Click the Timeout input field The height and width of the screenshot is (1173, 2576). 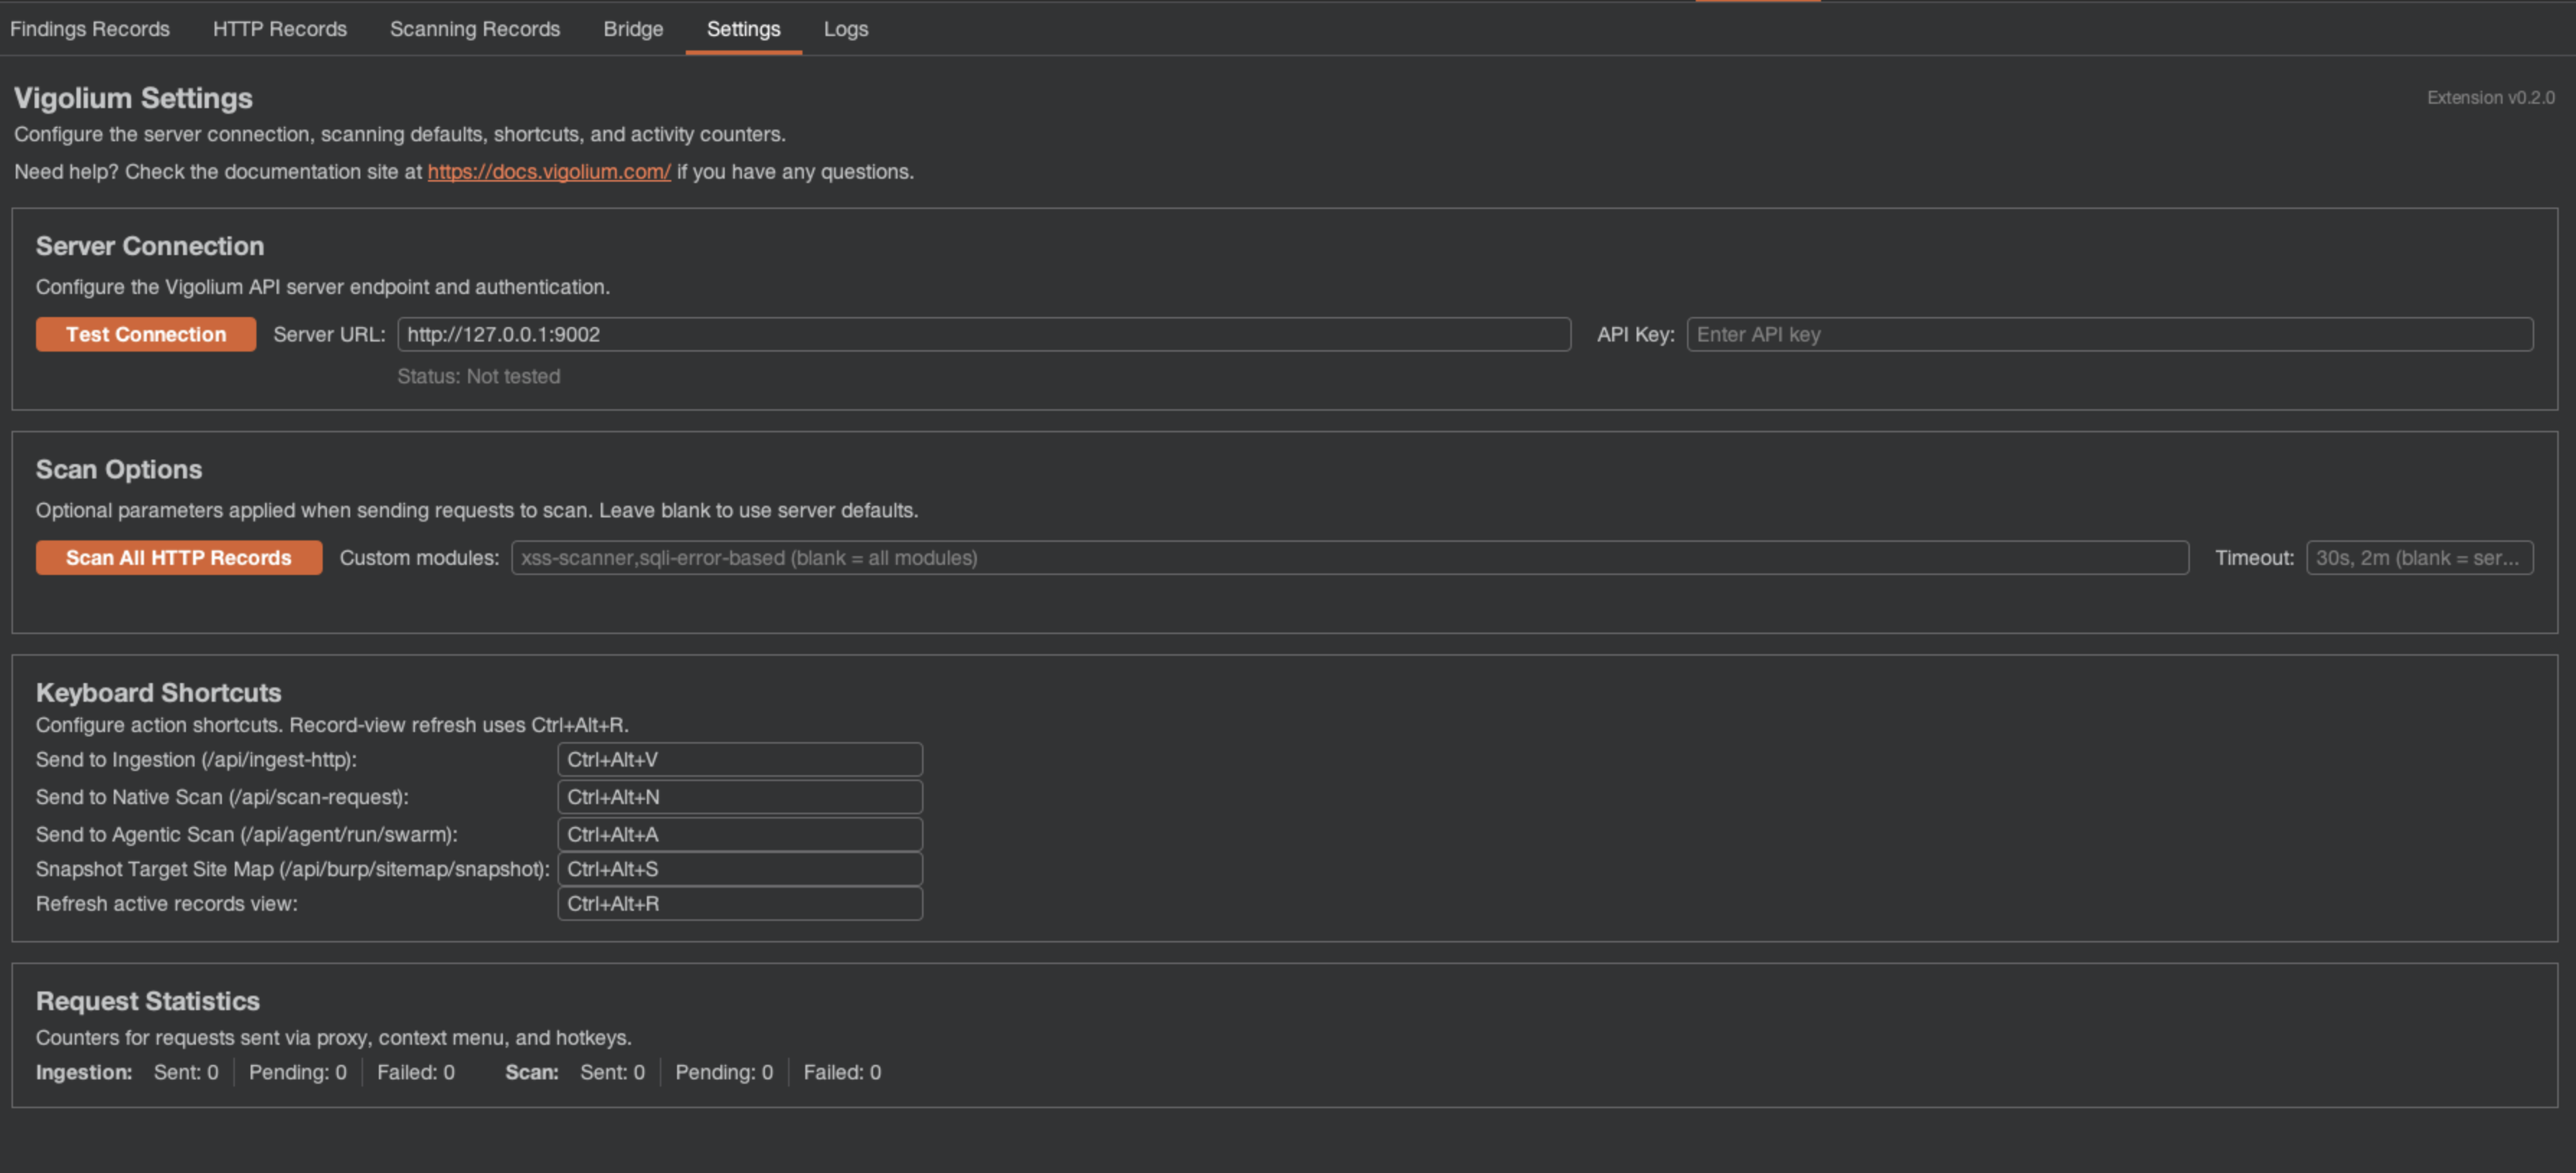2420,558
